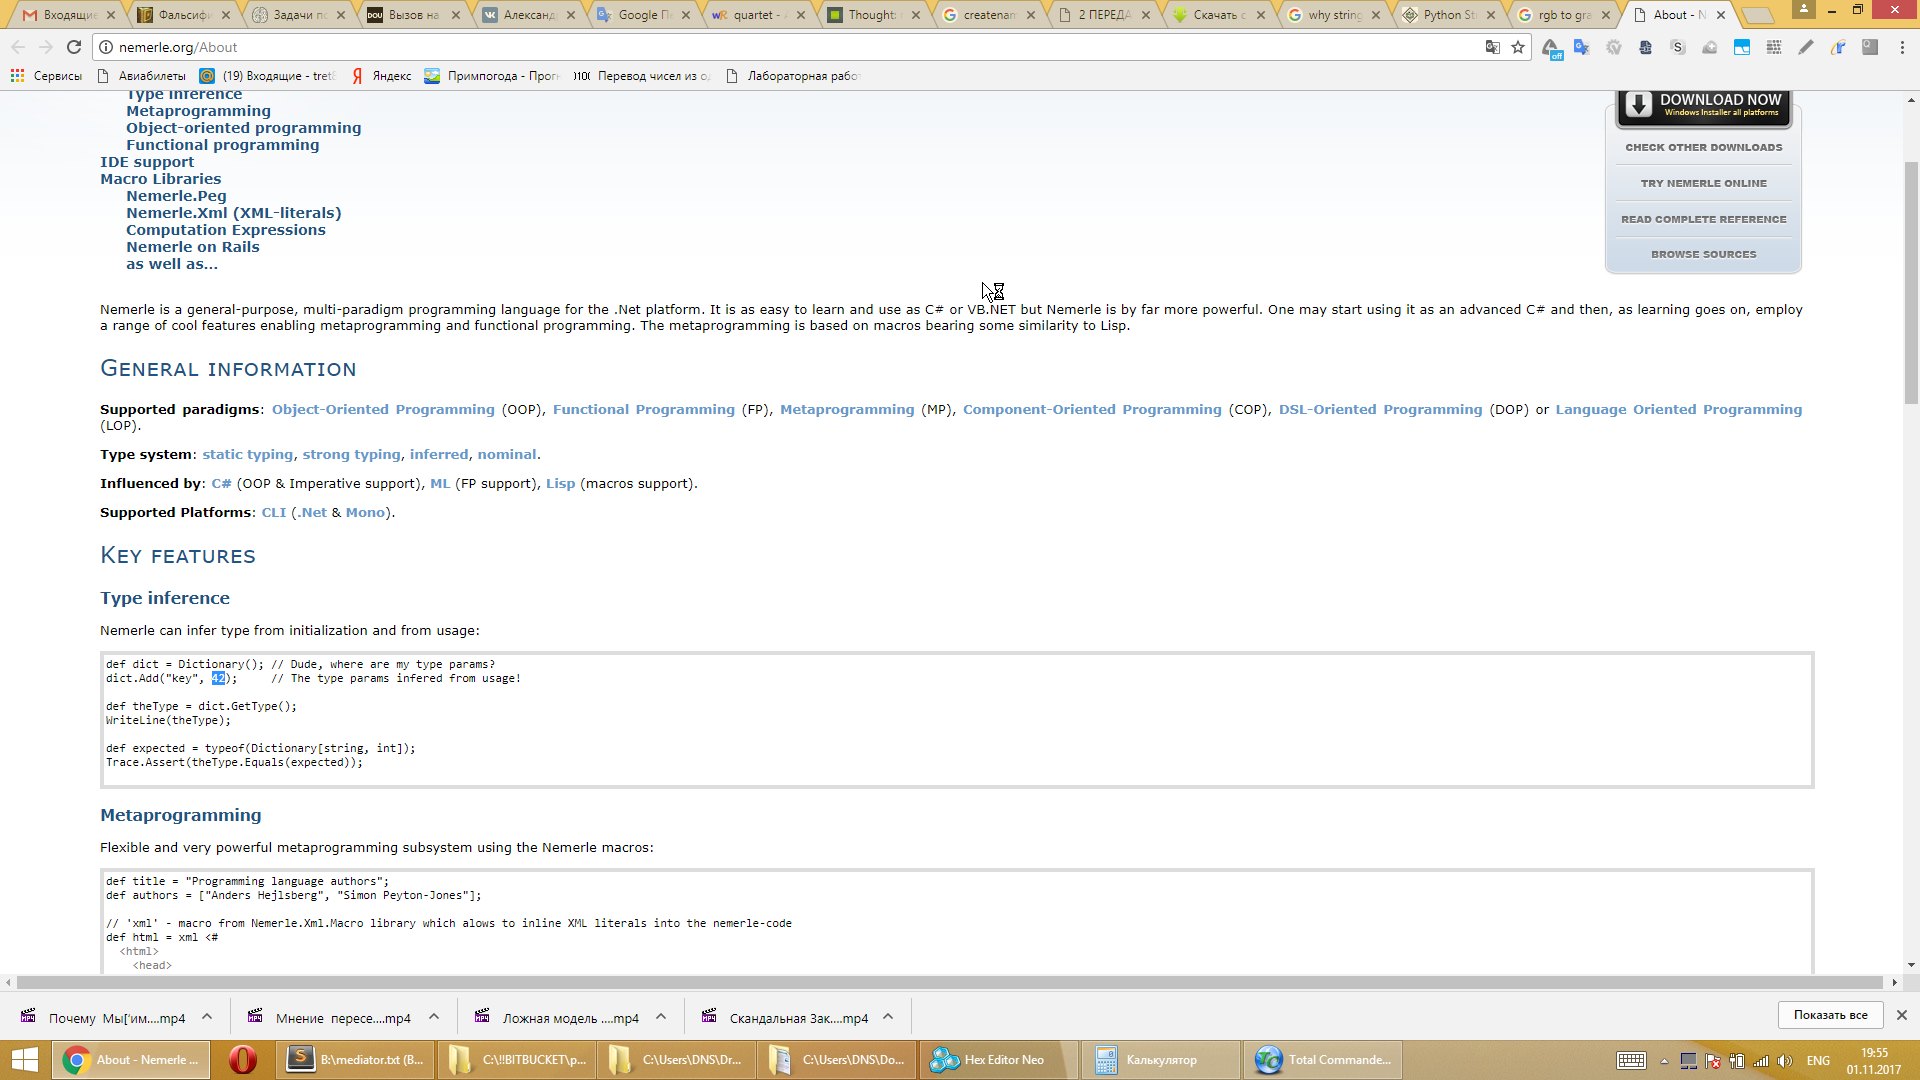The height and width of the screenshot is (1080, 1920).
Task: Open the Nemerle.Peg contents link
Action: click(176, 196)
